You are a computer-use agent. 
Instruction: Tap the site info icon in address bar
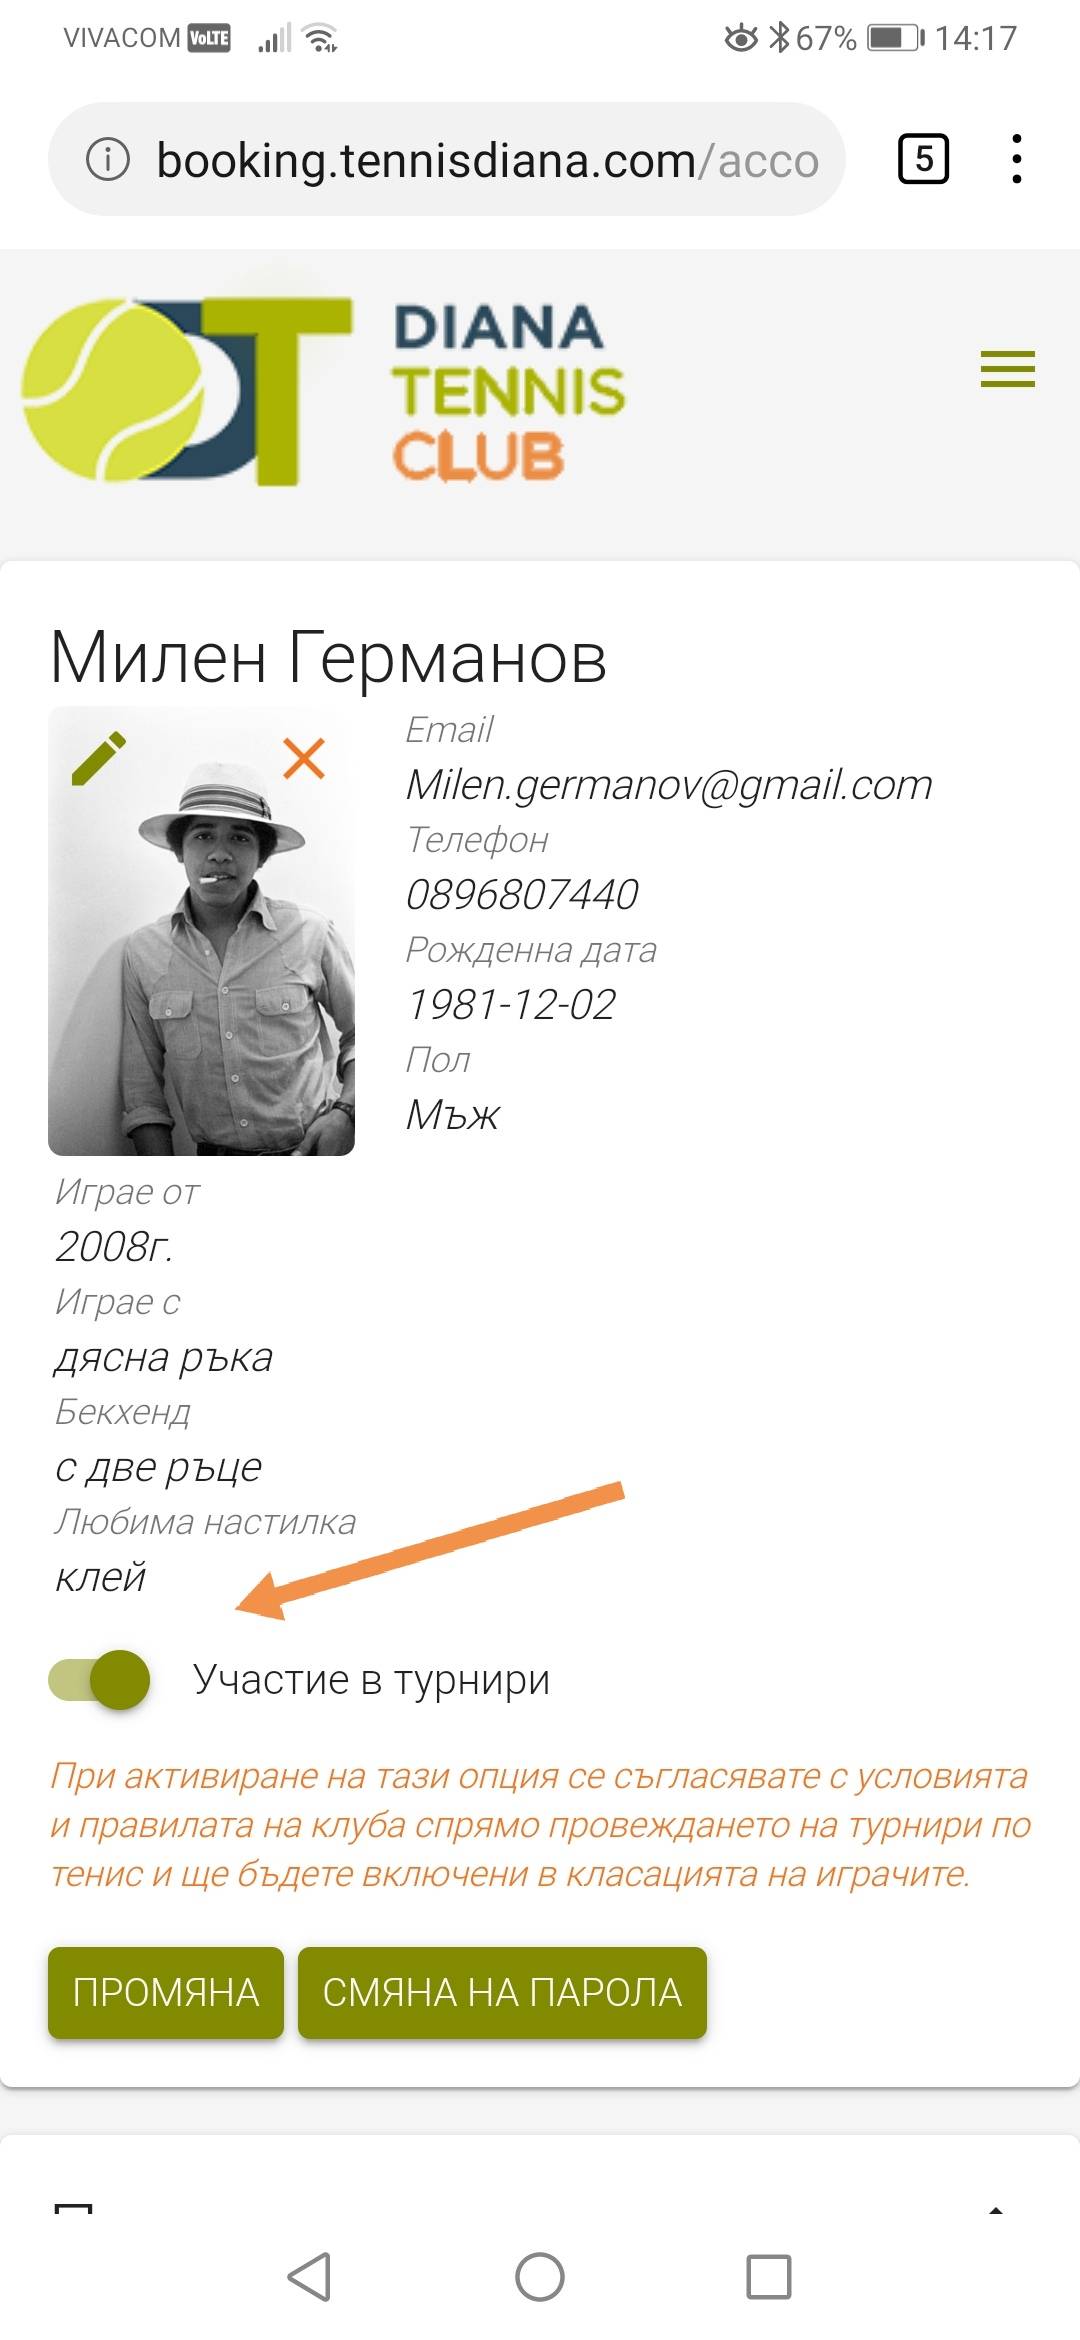[108, 159]
